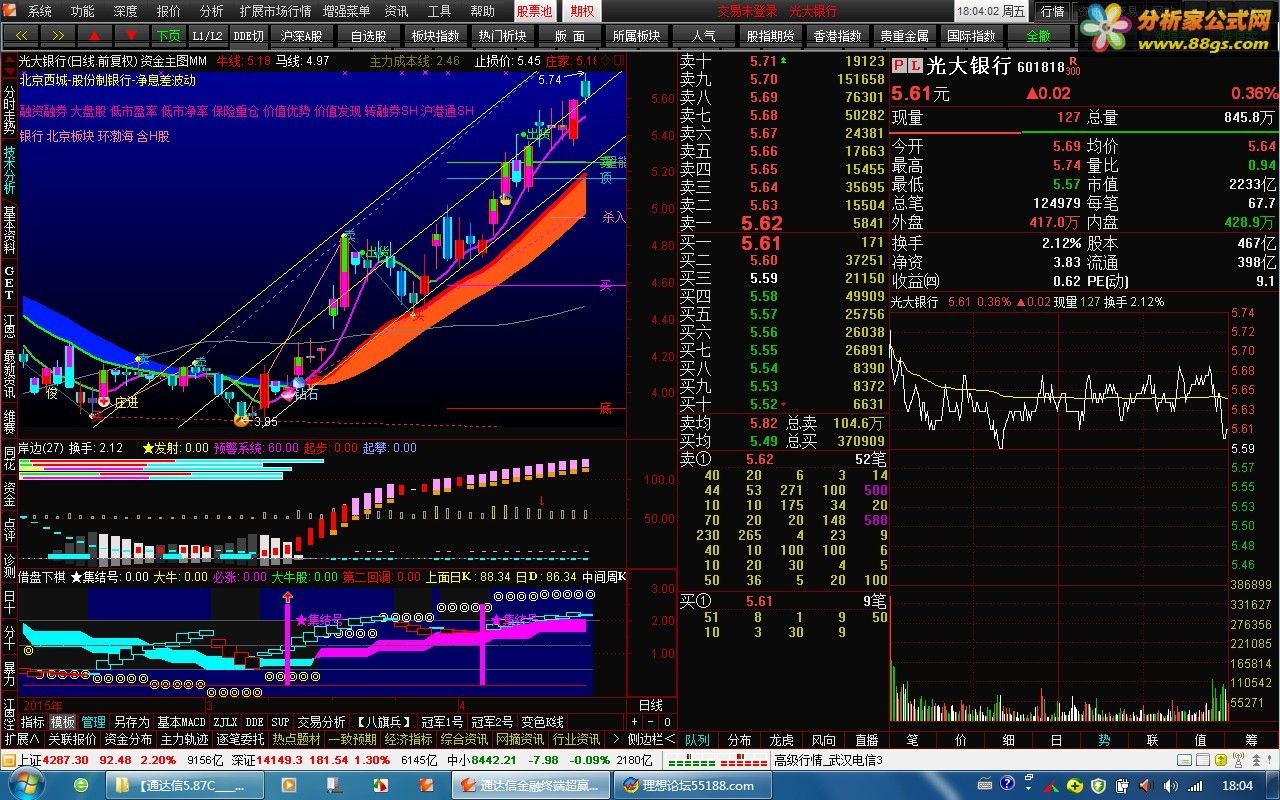Click the power plug tray icon
Viewport: 1280px width, 800px height.
coord(1122,786)
